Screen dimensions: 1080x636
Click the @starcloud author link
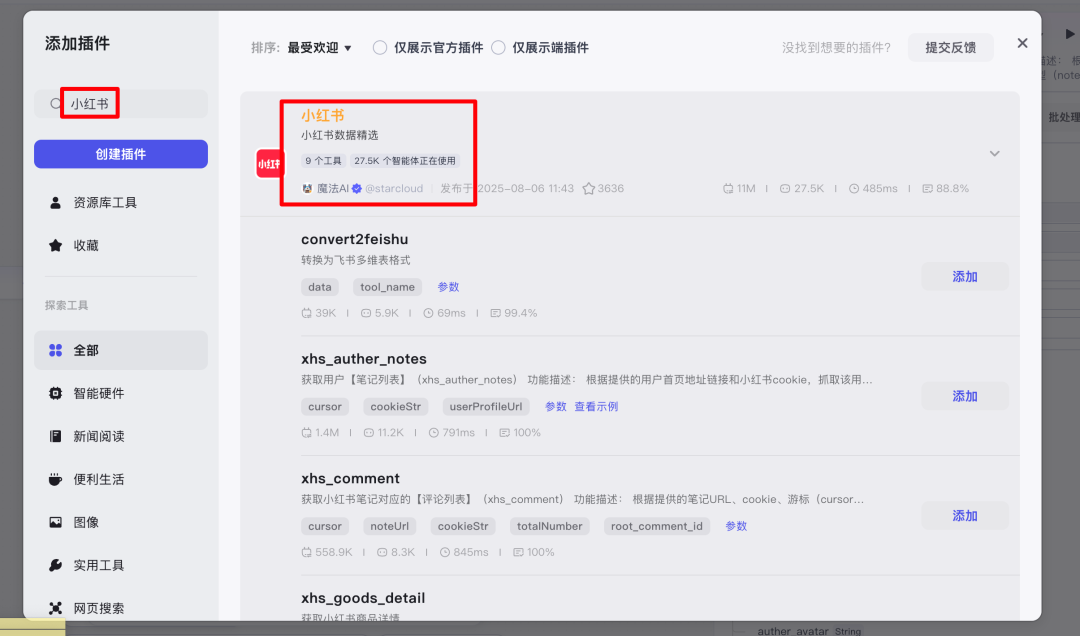click(x=394, y=188)
